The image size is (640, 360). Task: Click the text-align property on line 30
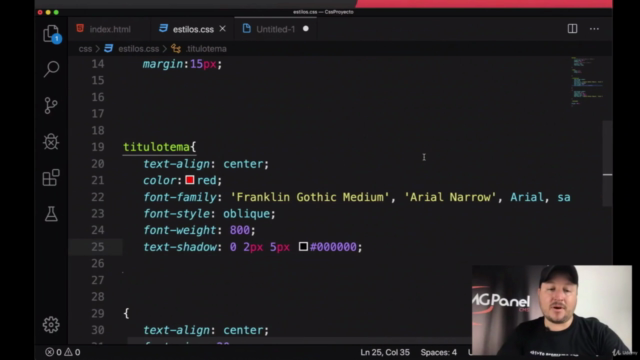pos(176,330)
